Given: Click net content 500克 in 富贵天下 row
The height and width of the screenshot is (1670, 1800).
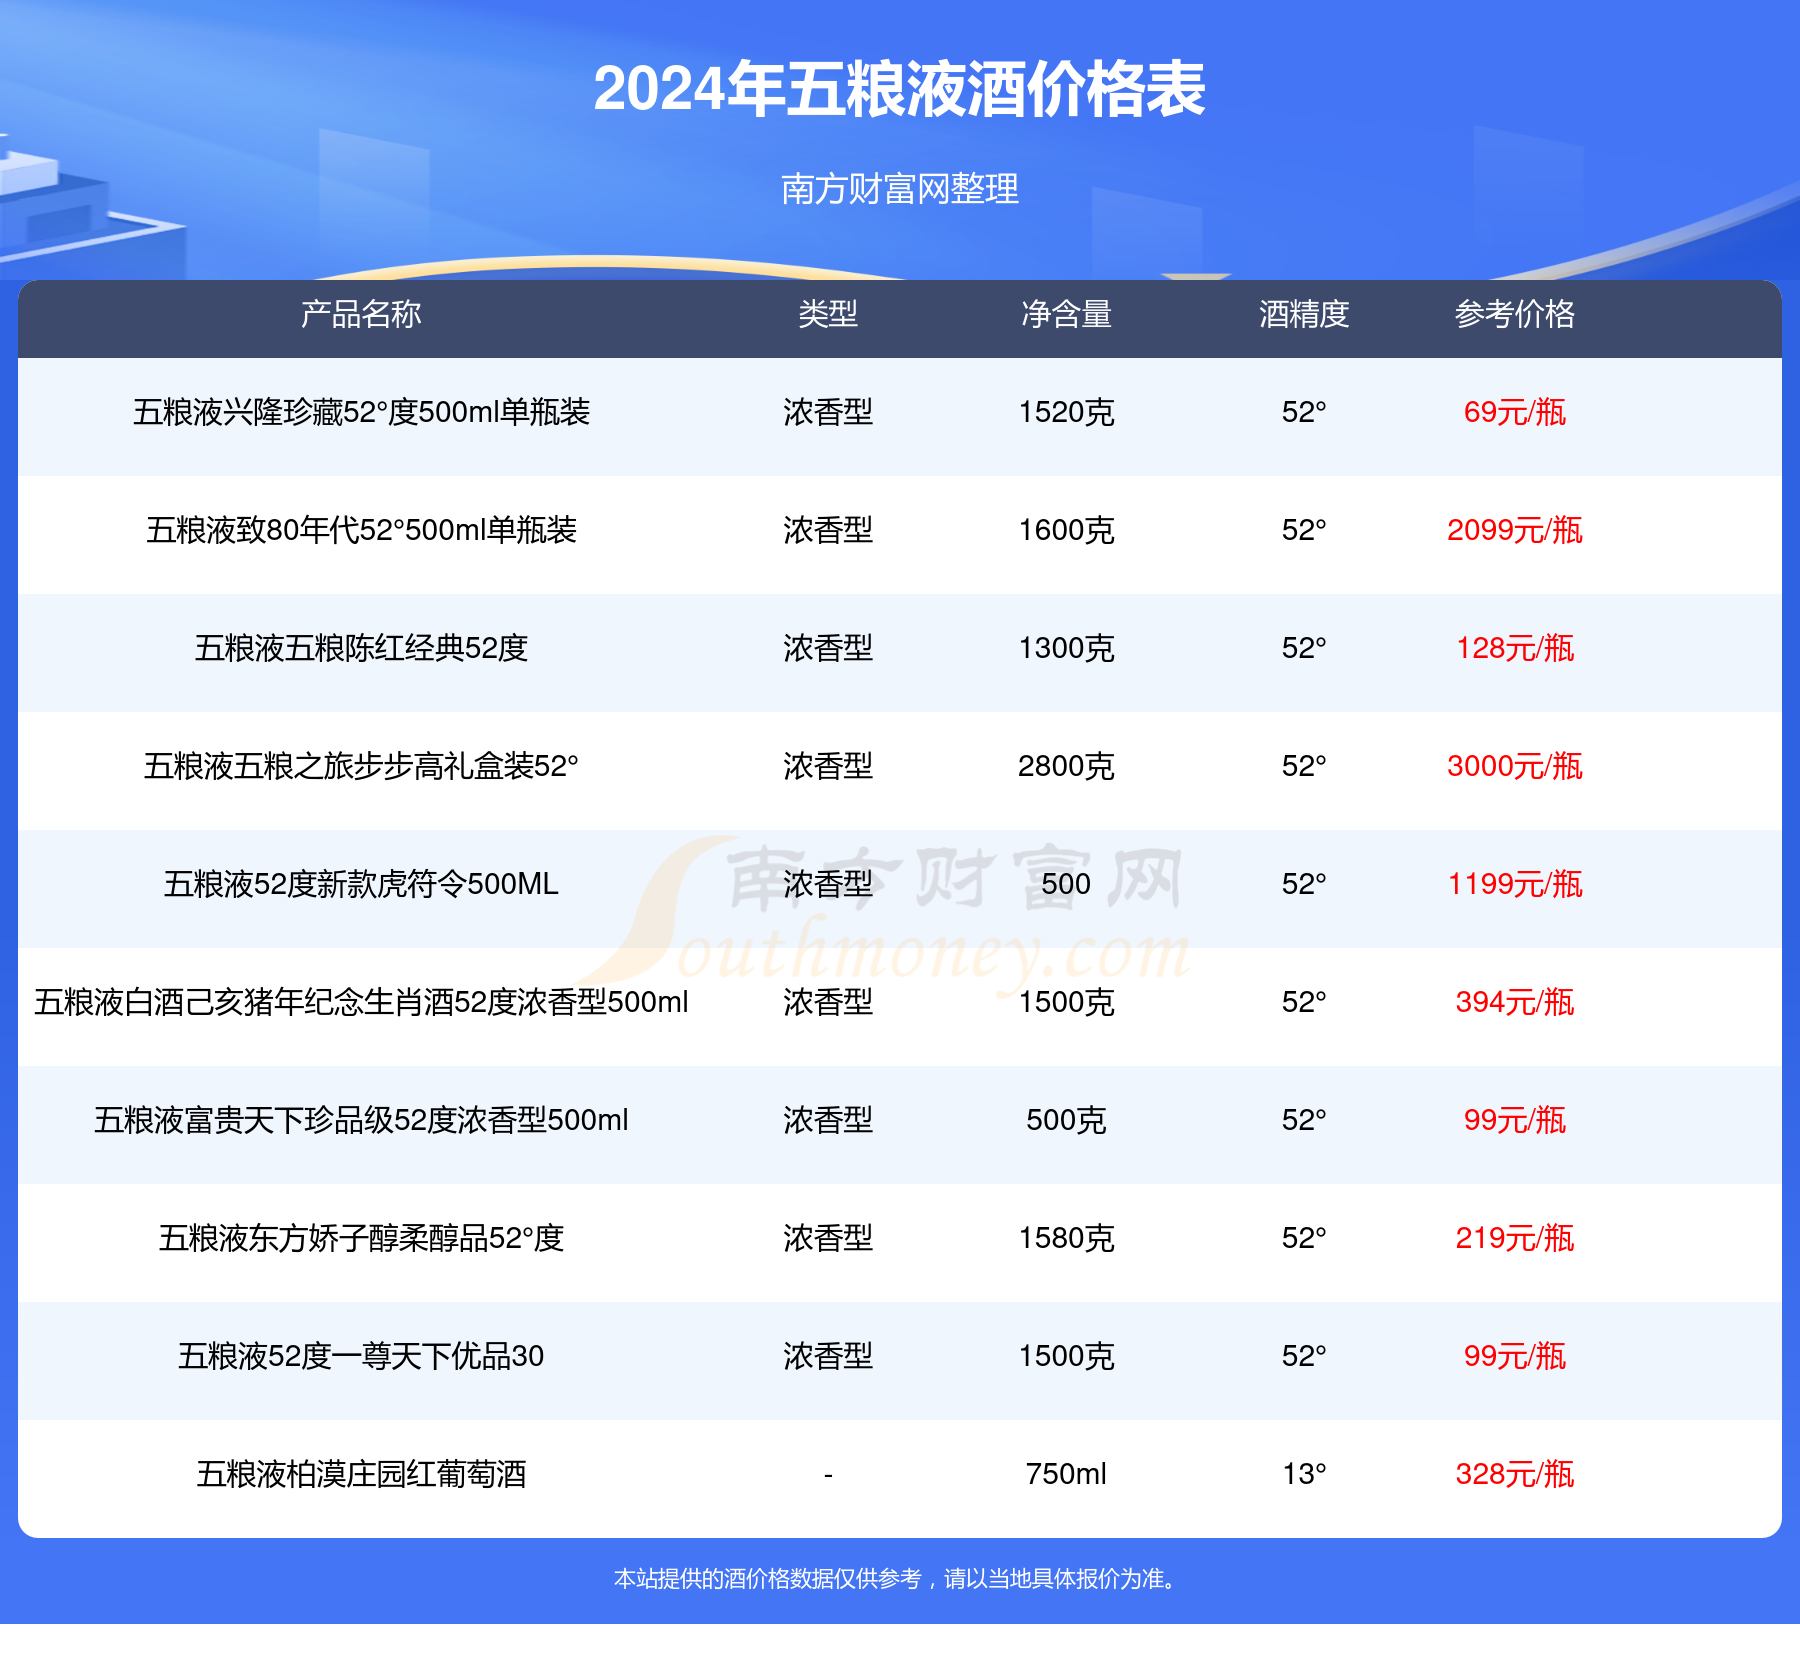Looking at the screenshot, I should pyautogui.click(x=1066, y=1120).
